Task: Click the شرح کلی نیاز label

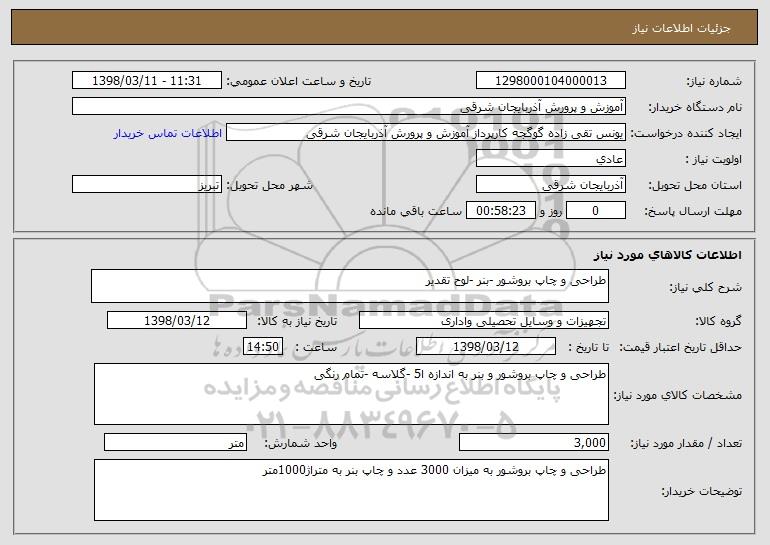Action: click(x=706, y=287)
